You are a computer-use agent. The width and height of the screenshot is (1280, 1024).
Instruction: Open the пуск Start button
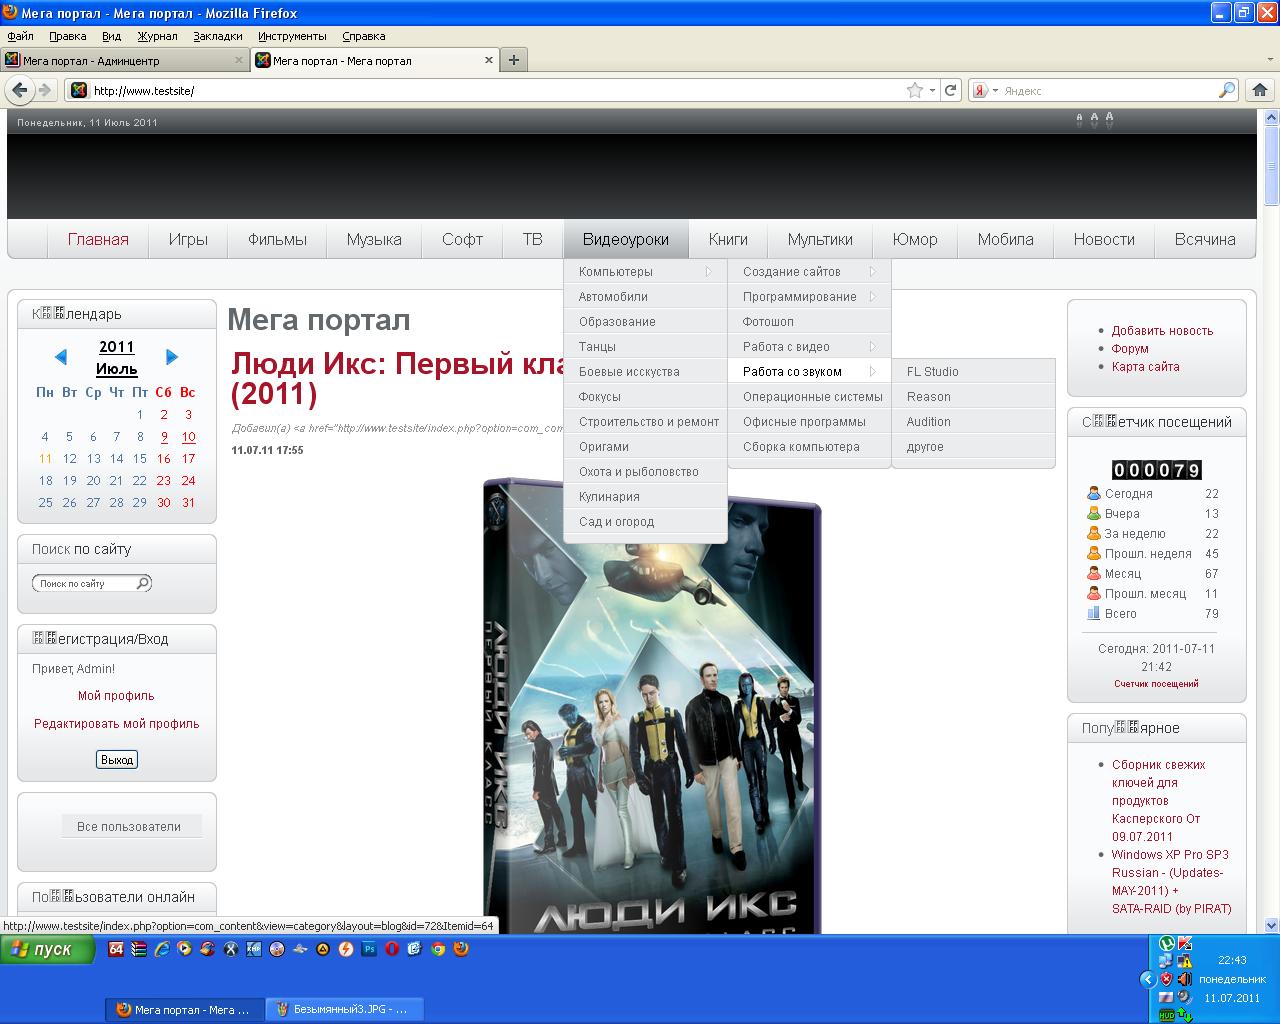(x=47, y=949)
